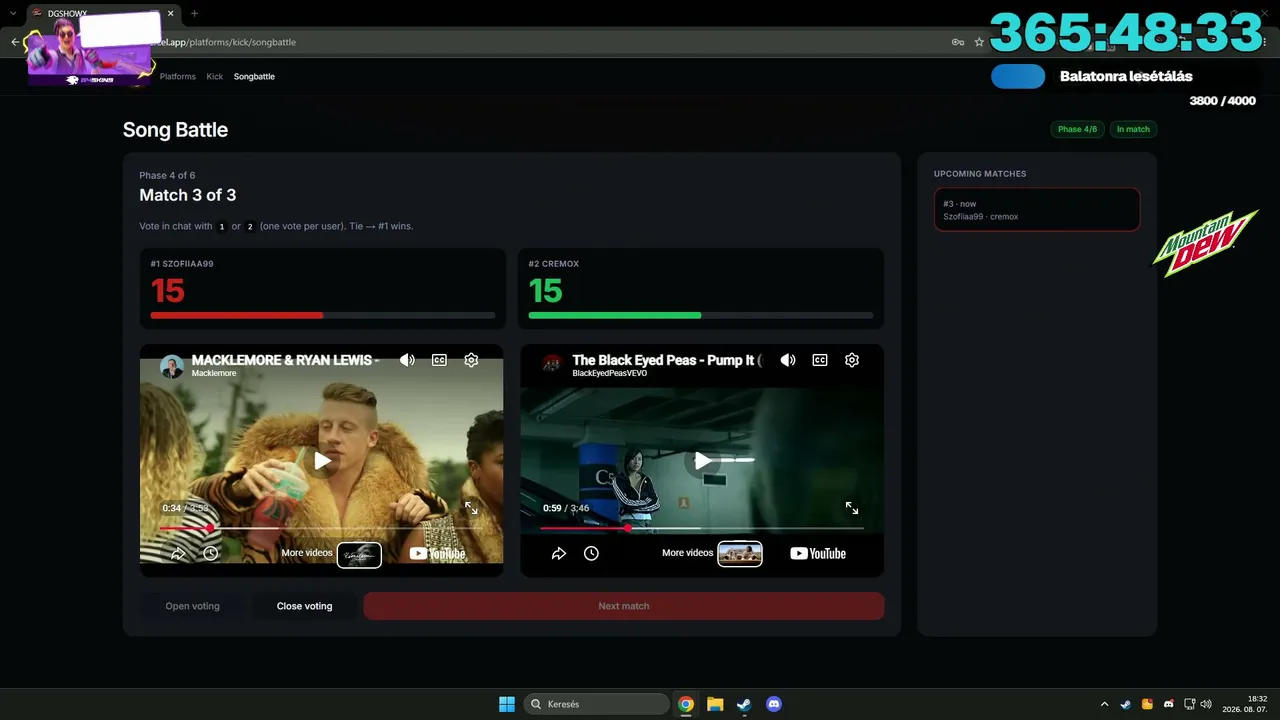Open settings gear on the Black Eyed Peas video
This screenshot has height=720, width=1280.
click(x=852, y=360)
